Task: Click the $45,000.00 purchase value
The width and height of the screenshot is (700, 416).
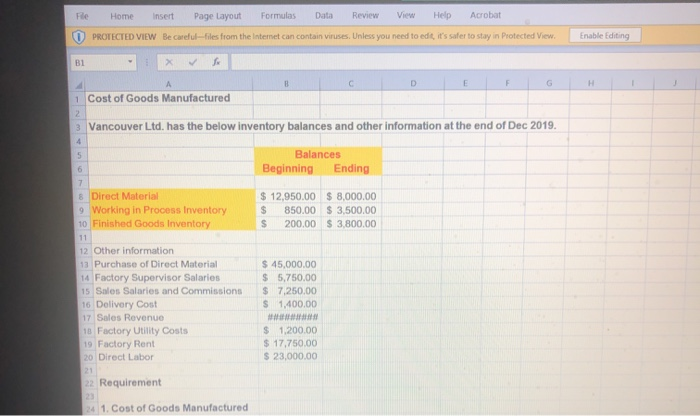Action: click(x=289, y=264)
